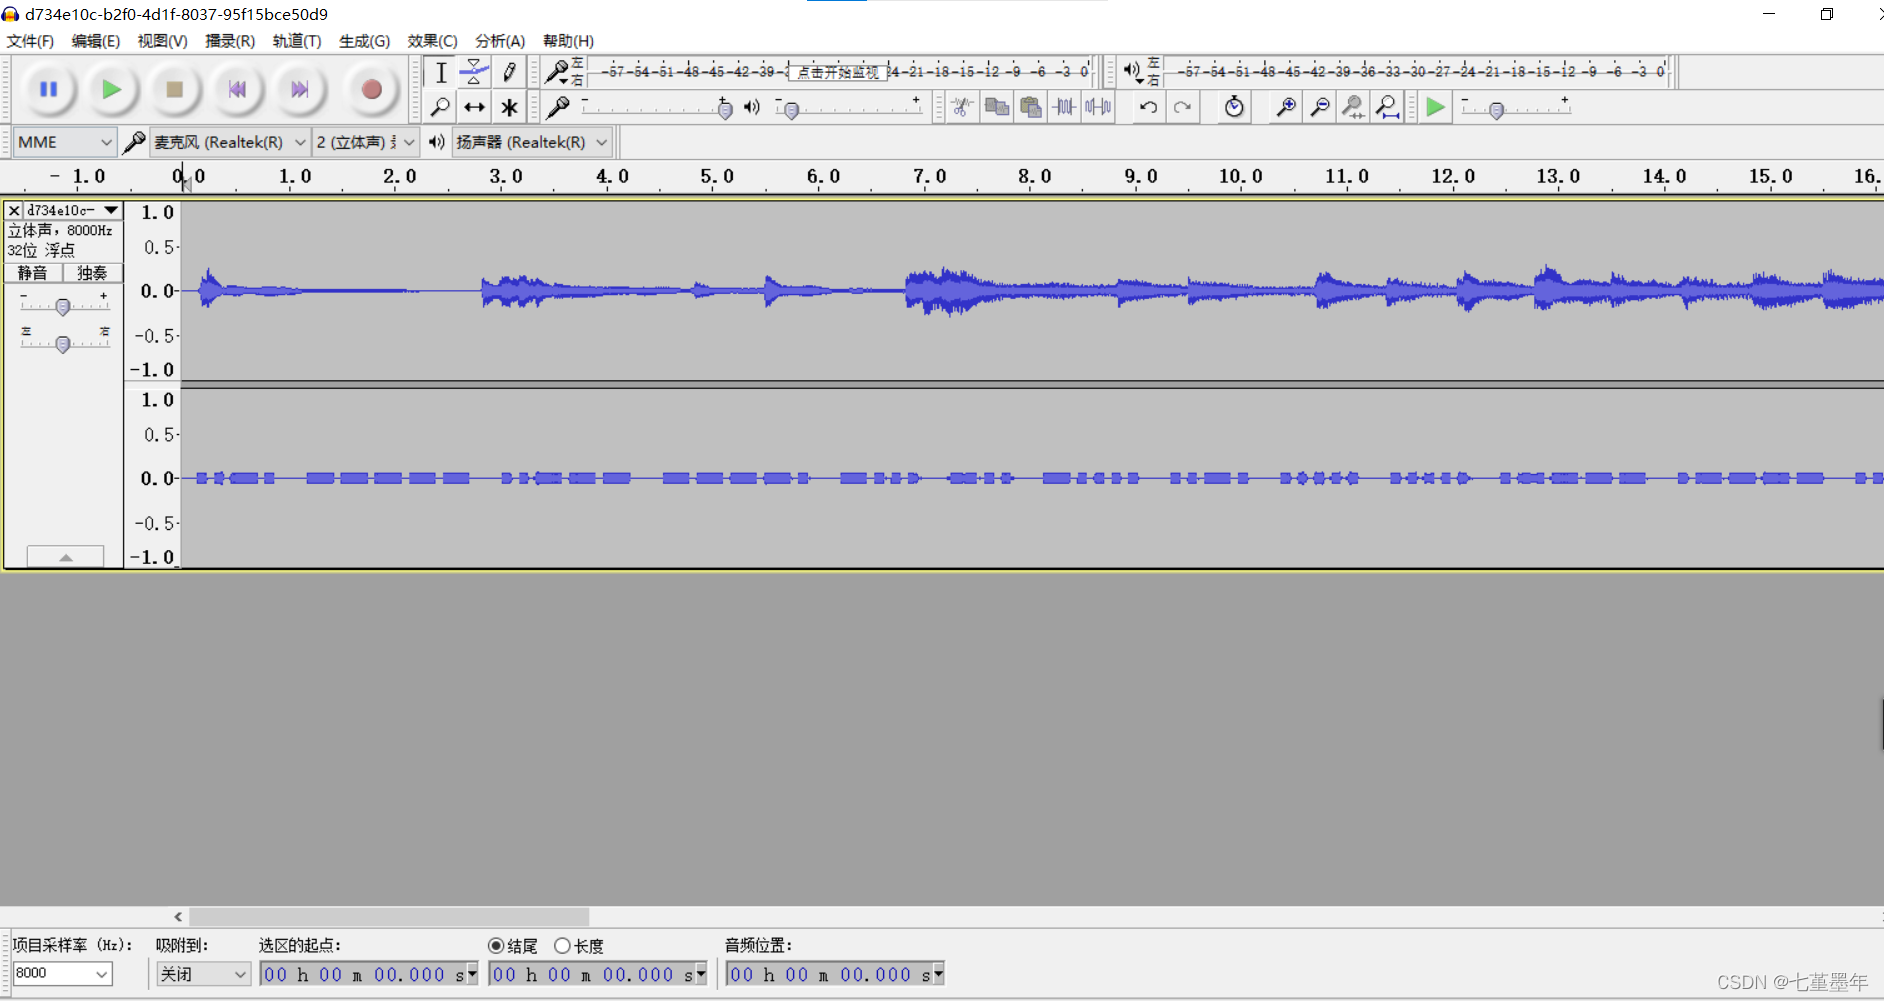Open audio position time format dropdown
1884x1001 pixels.
pyautogui.click(x=938, y=973)
